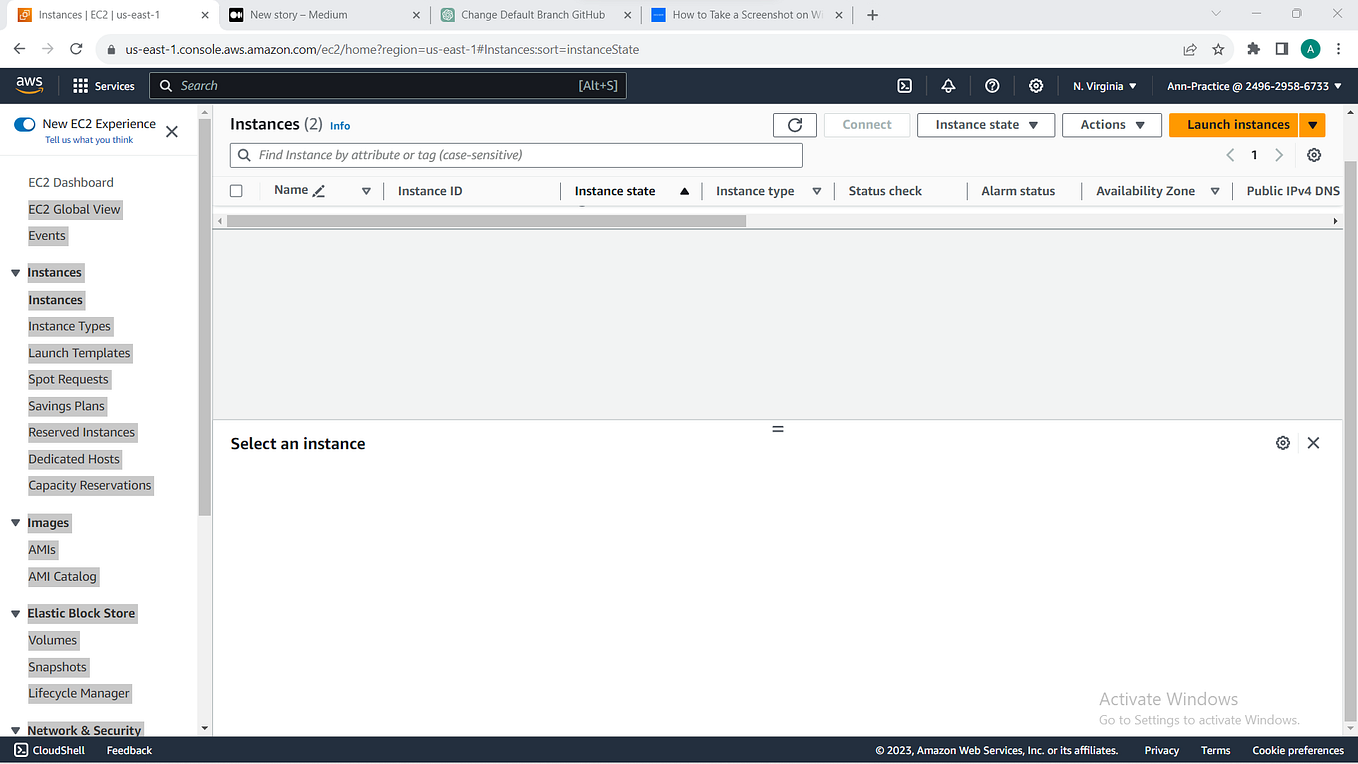This screenshot has width=1358, height=764.
Task: Navigate to AMIs in the sidebar
Action: (42, 549)
